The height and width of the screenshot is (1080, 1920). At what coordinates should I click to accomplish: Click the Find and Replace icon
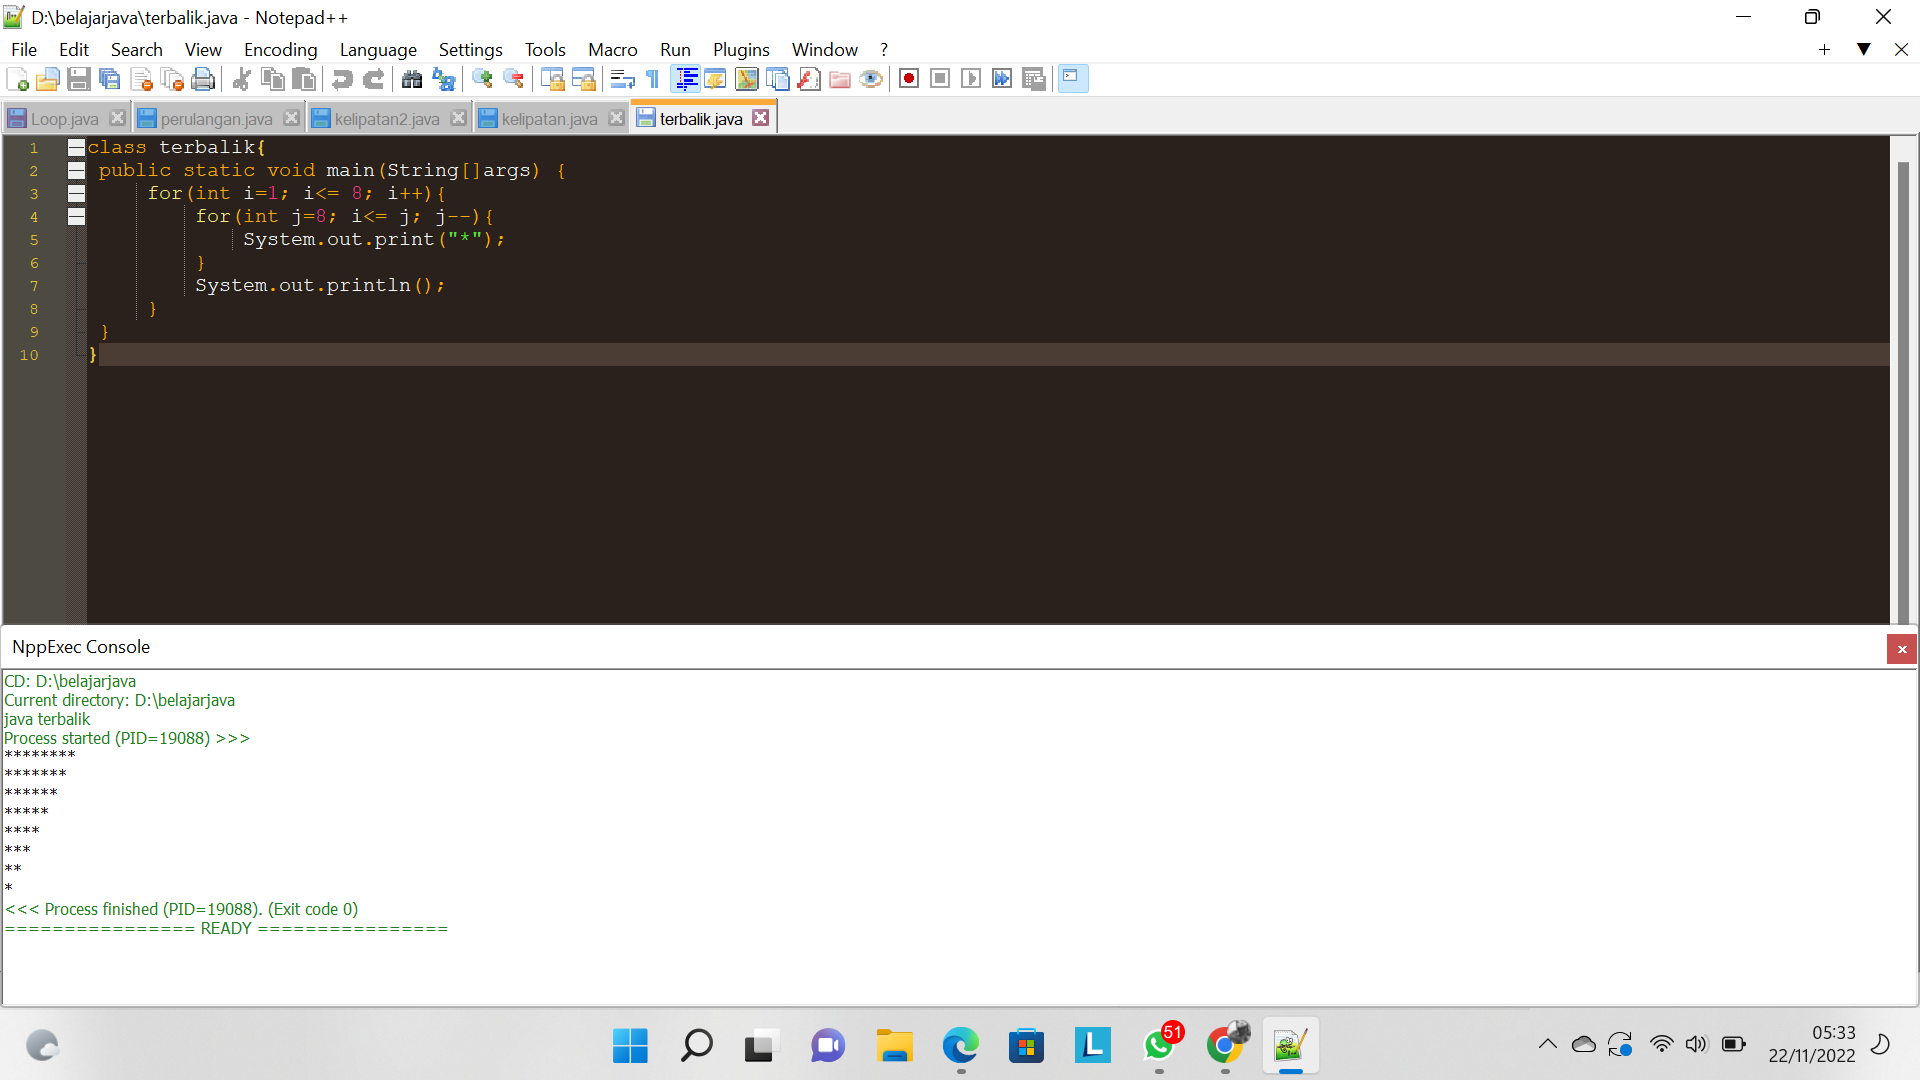tap(443, 79)
